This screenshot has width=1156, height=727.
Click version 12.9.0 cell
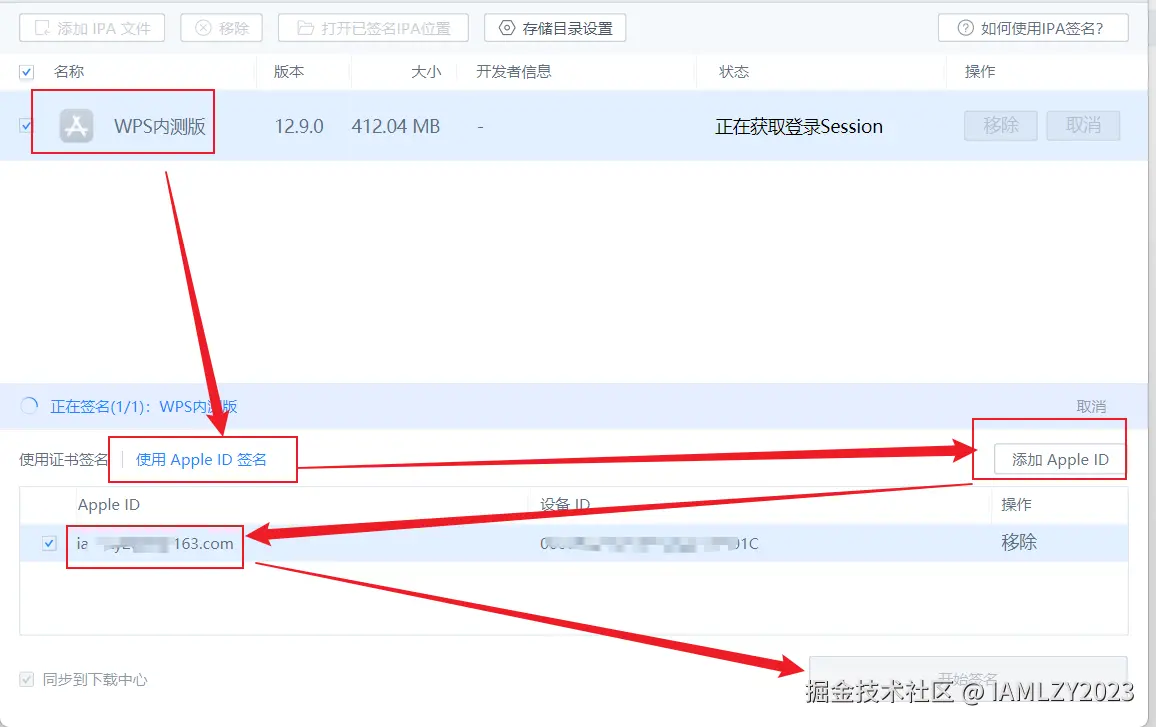pyautogui.click(x=299, y=126)
